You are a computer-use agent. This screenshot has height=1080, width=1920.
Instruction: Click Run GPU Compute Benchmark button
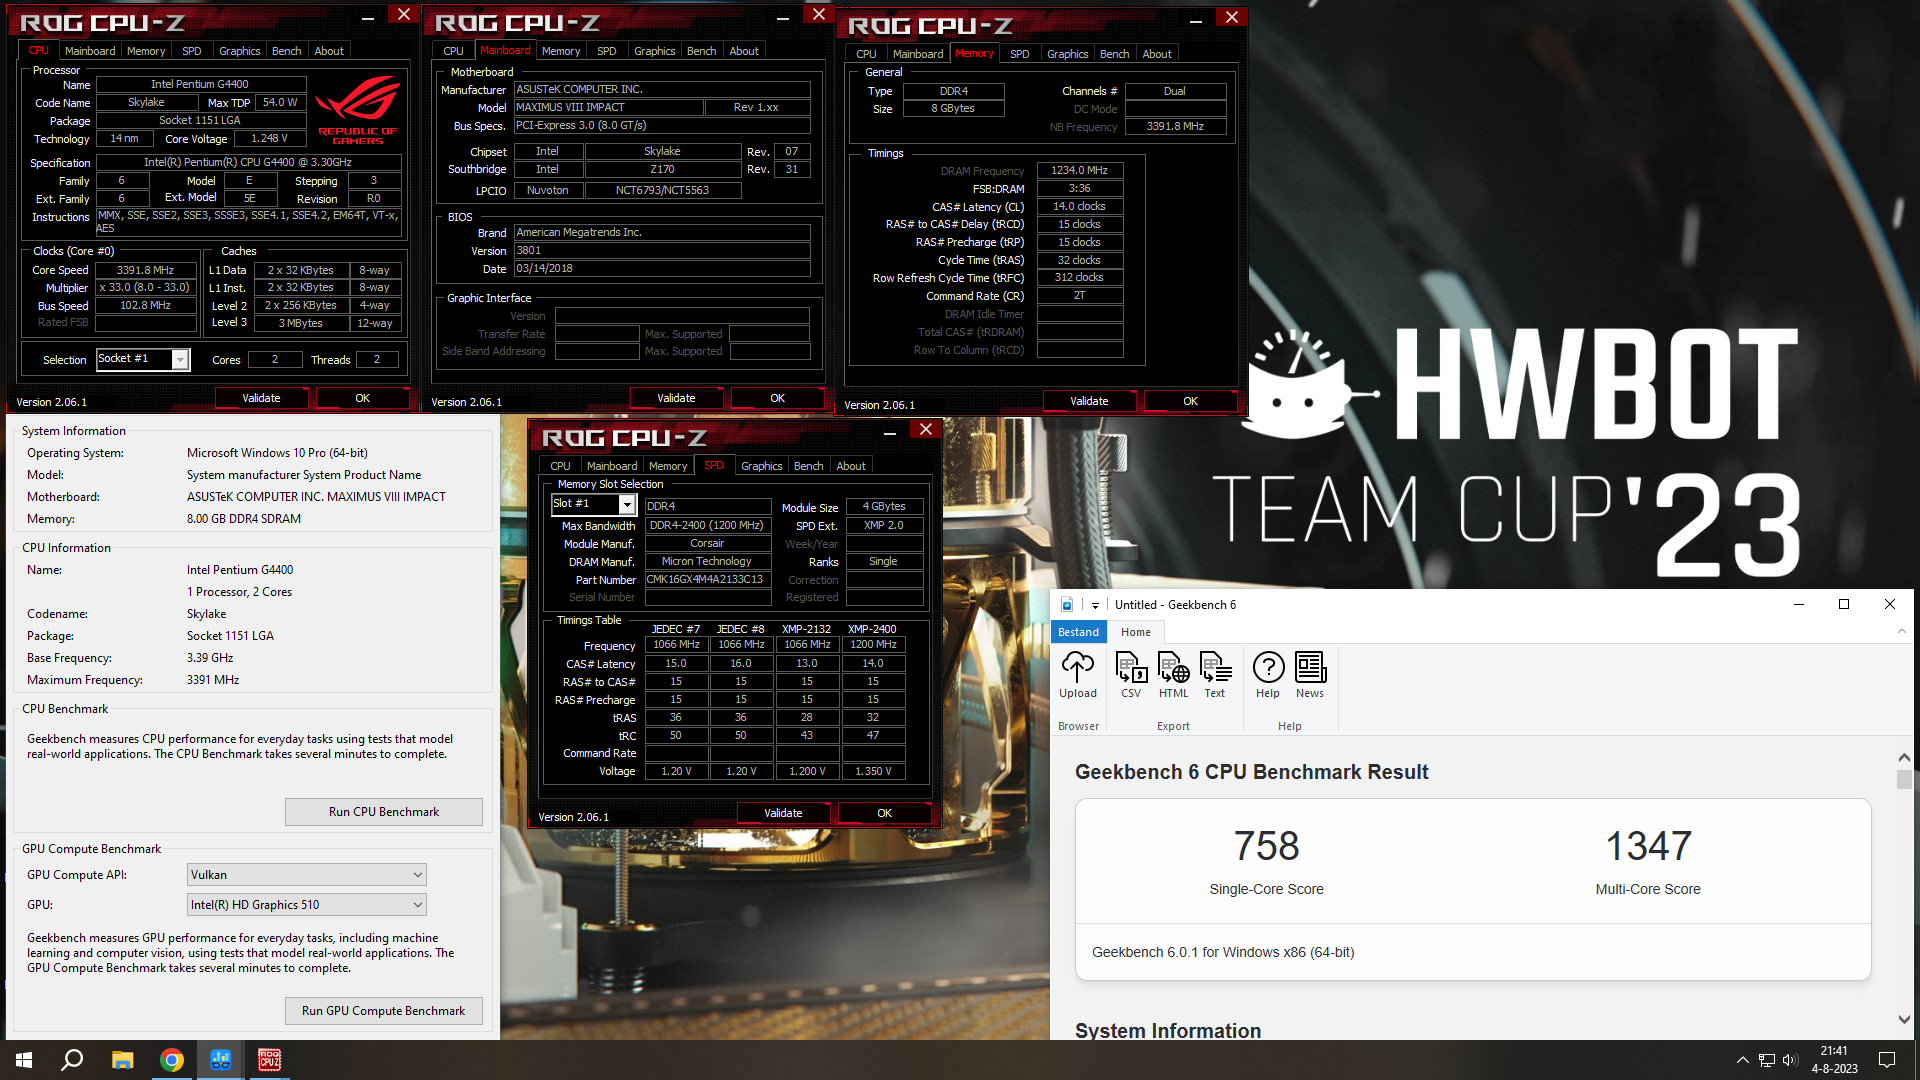tap(384, 1011)
